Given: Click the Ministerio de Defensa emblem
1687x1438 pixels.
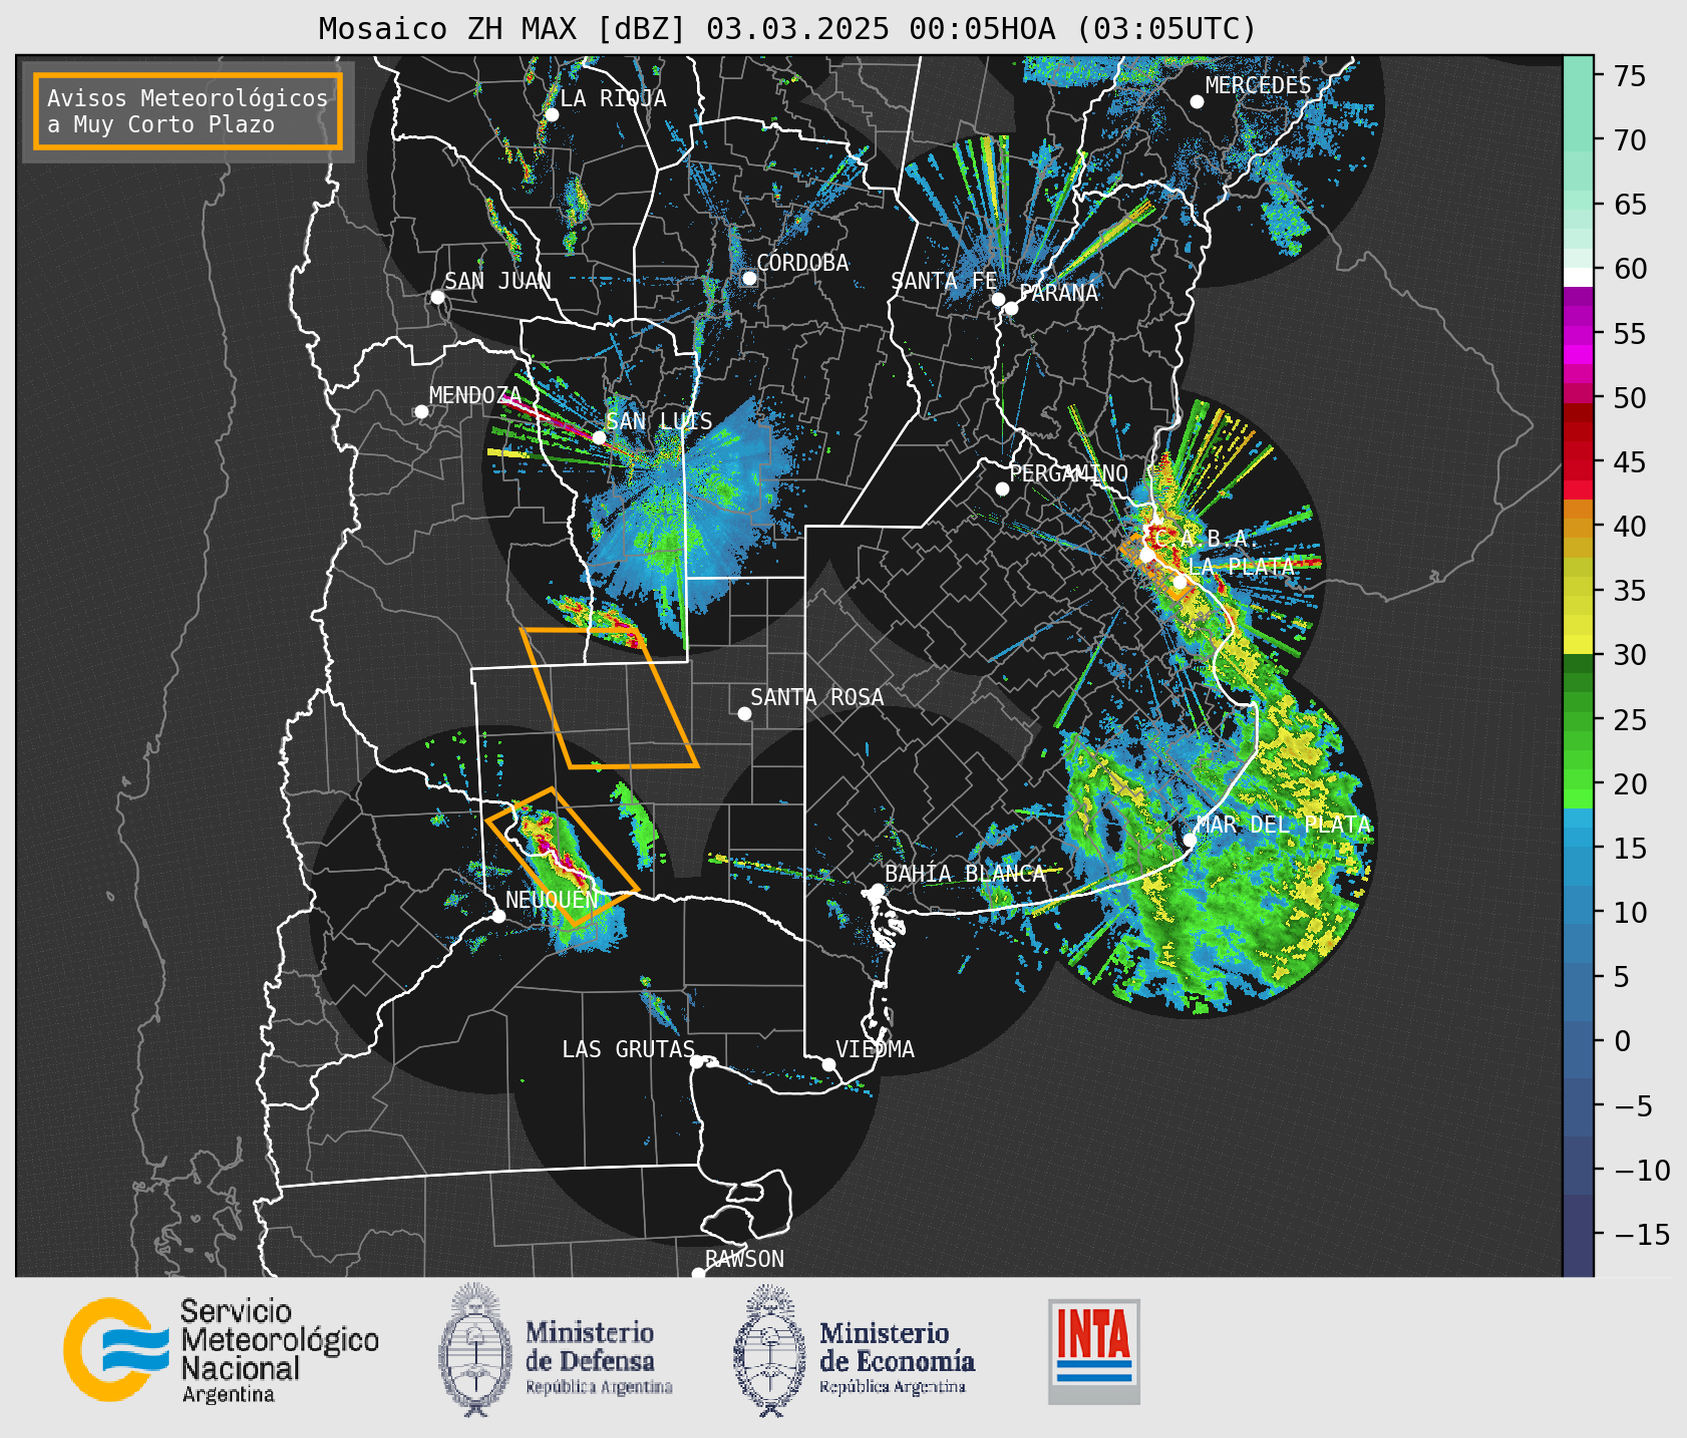Looking at the screenshot, I should tap(476, 1349).
